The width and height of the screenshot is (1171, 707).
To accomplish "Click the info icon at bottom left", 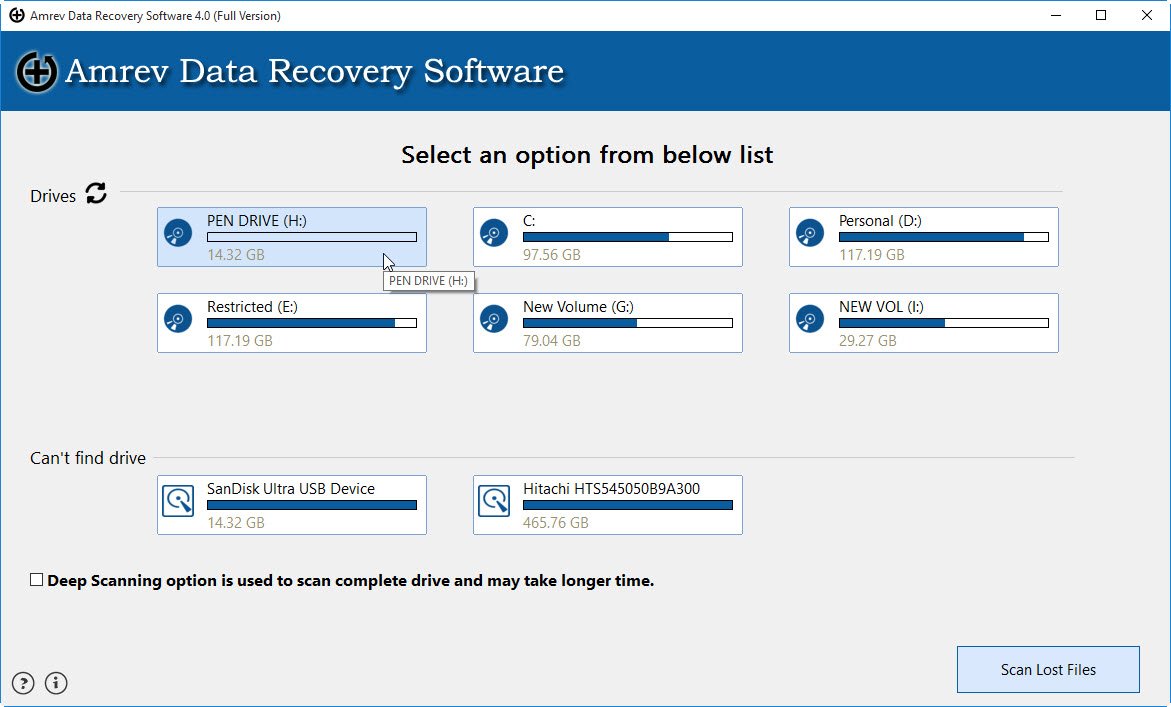I will 56,683.
